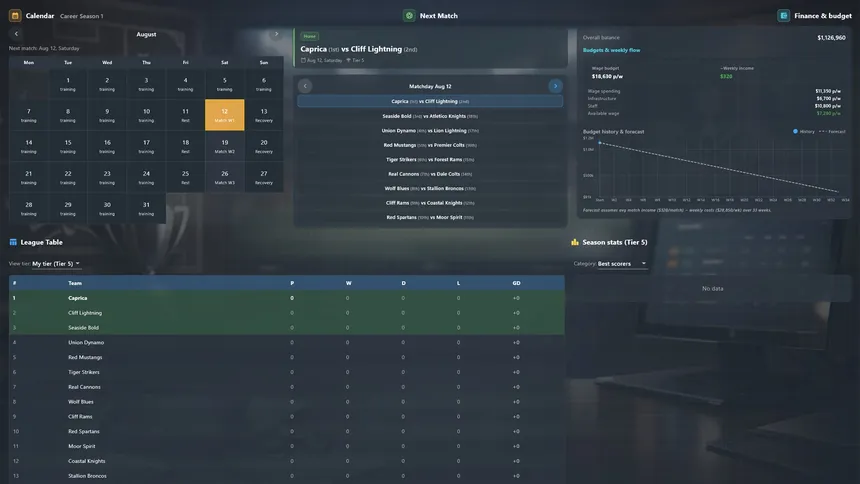The image size is (860, 484).
Task: Go to previous month in calendar
Action: 16,34
